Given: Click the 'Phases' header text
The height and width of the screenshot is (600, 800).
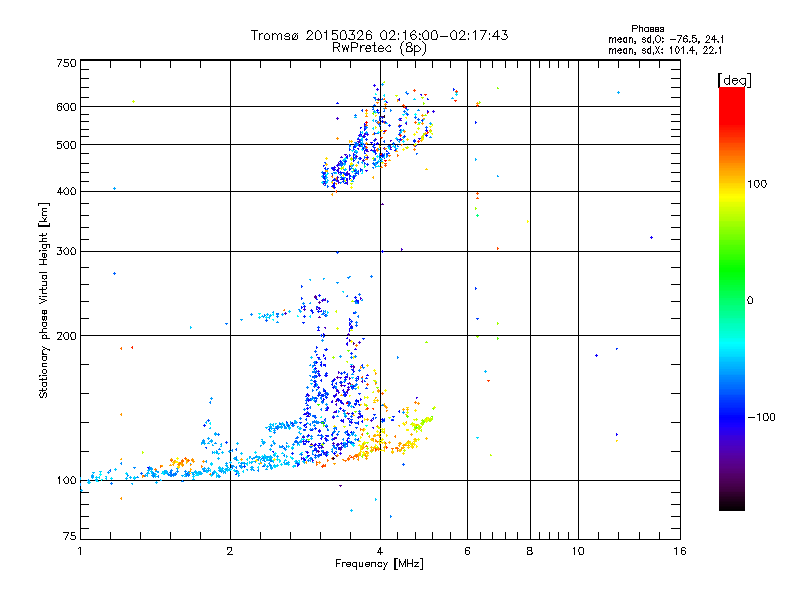Looking at the screenshot, I should 647,29.
